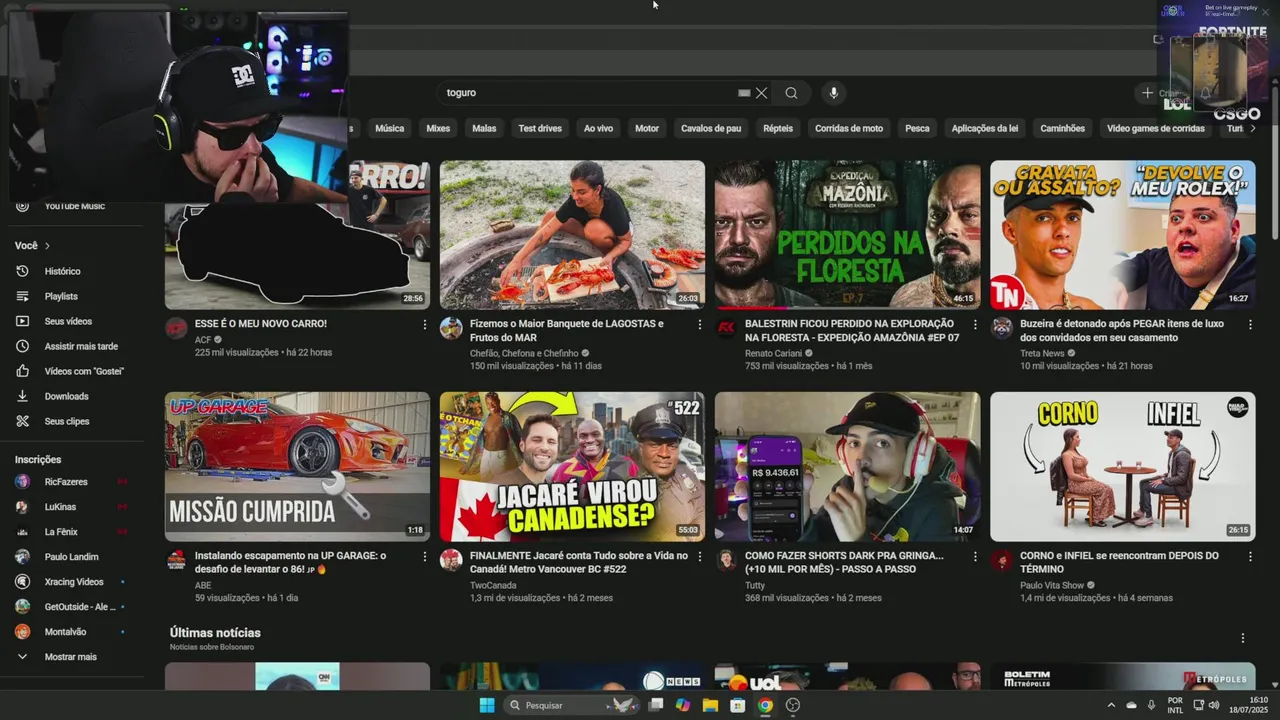Screen dimensions: 1280x720
Task: Open Devolve o meu Rolex thumbnail
Action: point(1122,235)
